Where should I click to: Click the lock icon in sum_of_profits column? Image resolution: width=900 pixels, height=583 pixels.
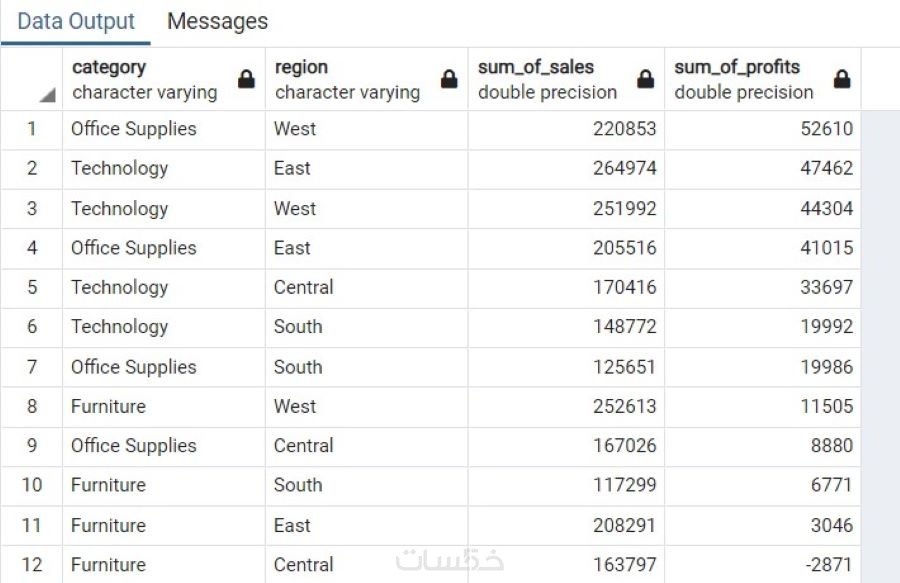(842, 80)
